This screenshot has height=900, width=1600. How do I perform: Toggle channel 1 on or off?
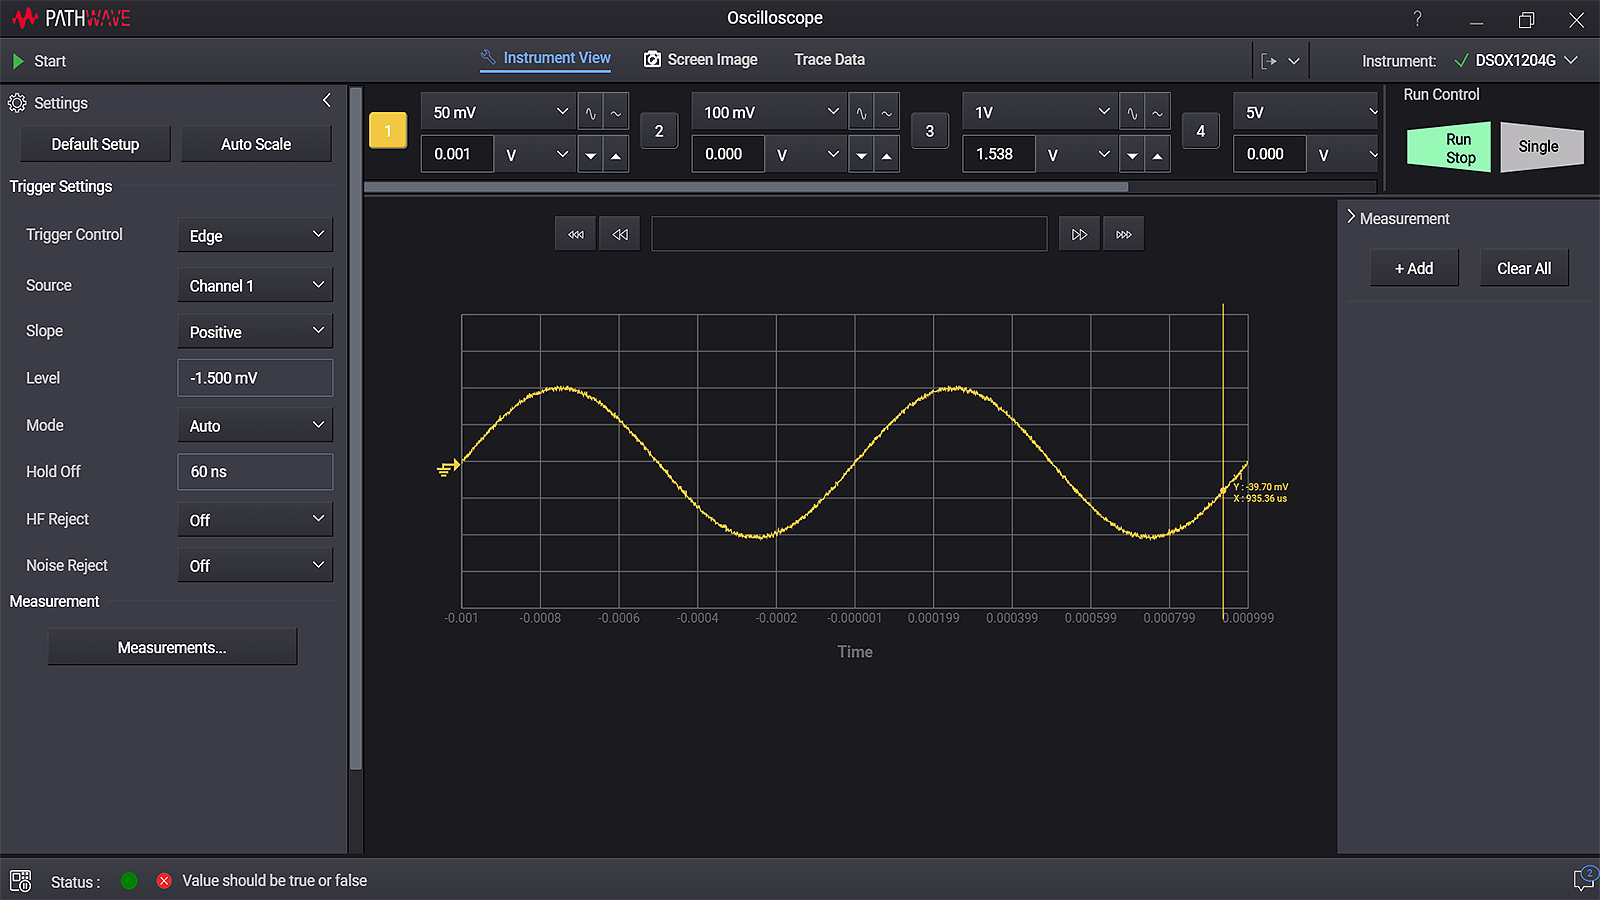pos(388,131)
